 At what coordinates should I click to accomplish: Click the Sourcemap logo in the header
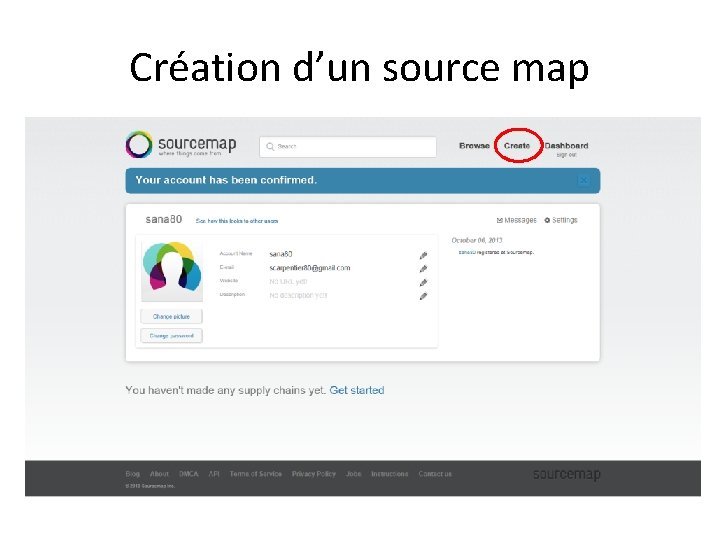[181, 145]
